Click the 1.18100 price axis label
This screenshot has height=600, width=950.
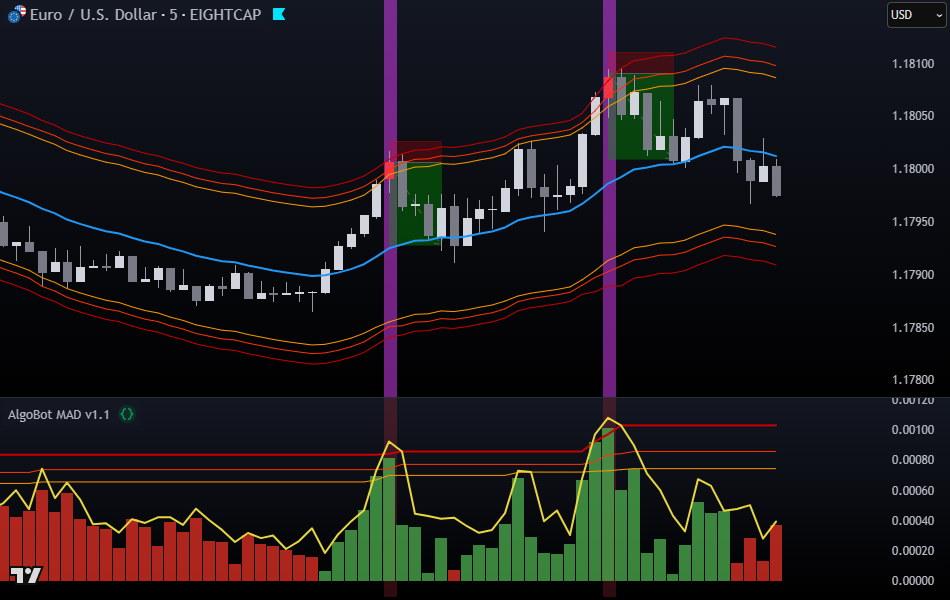[x=913, y=64]
